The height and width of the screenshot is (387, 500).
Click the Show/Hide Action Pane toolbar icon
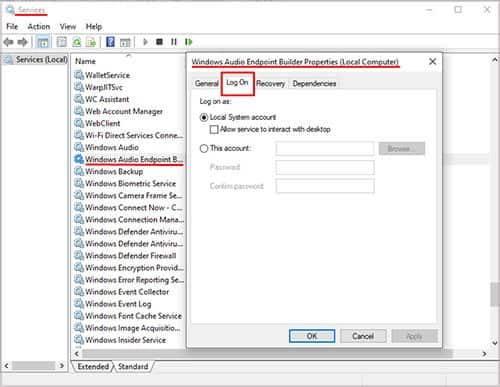(x=125, y=42)
